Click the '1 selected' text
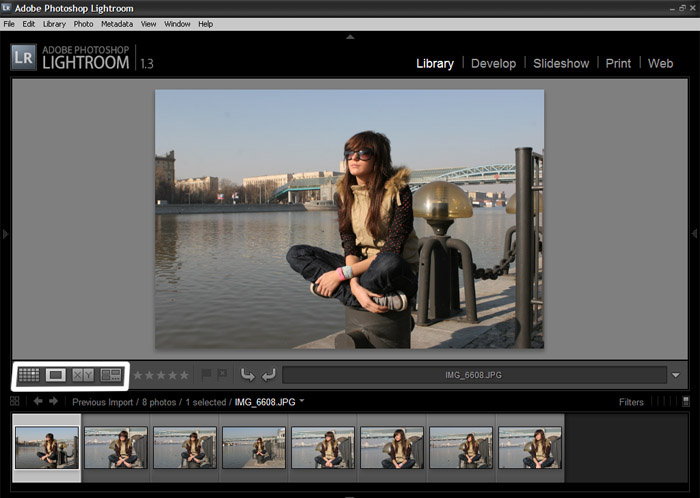Image resolution: width=700 pixels, height=498 pixels. pos(206,402)
